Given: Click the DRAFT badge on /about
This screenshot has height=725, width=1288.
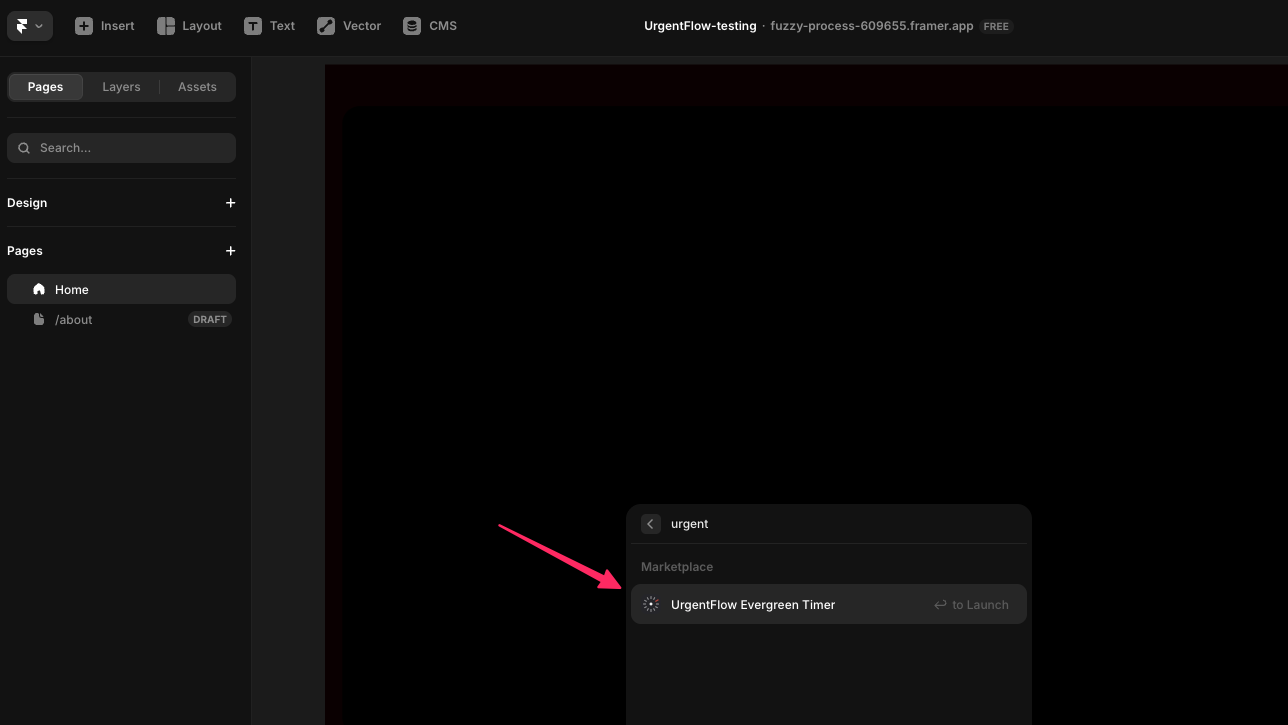Looking at the screenshot, I should (x=210, y=319).
